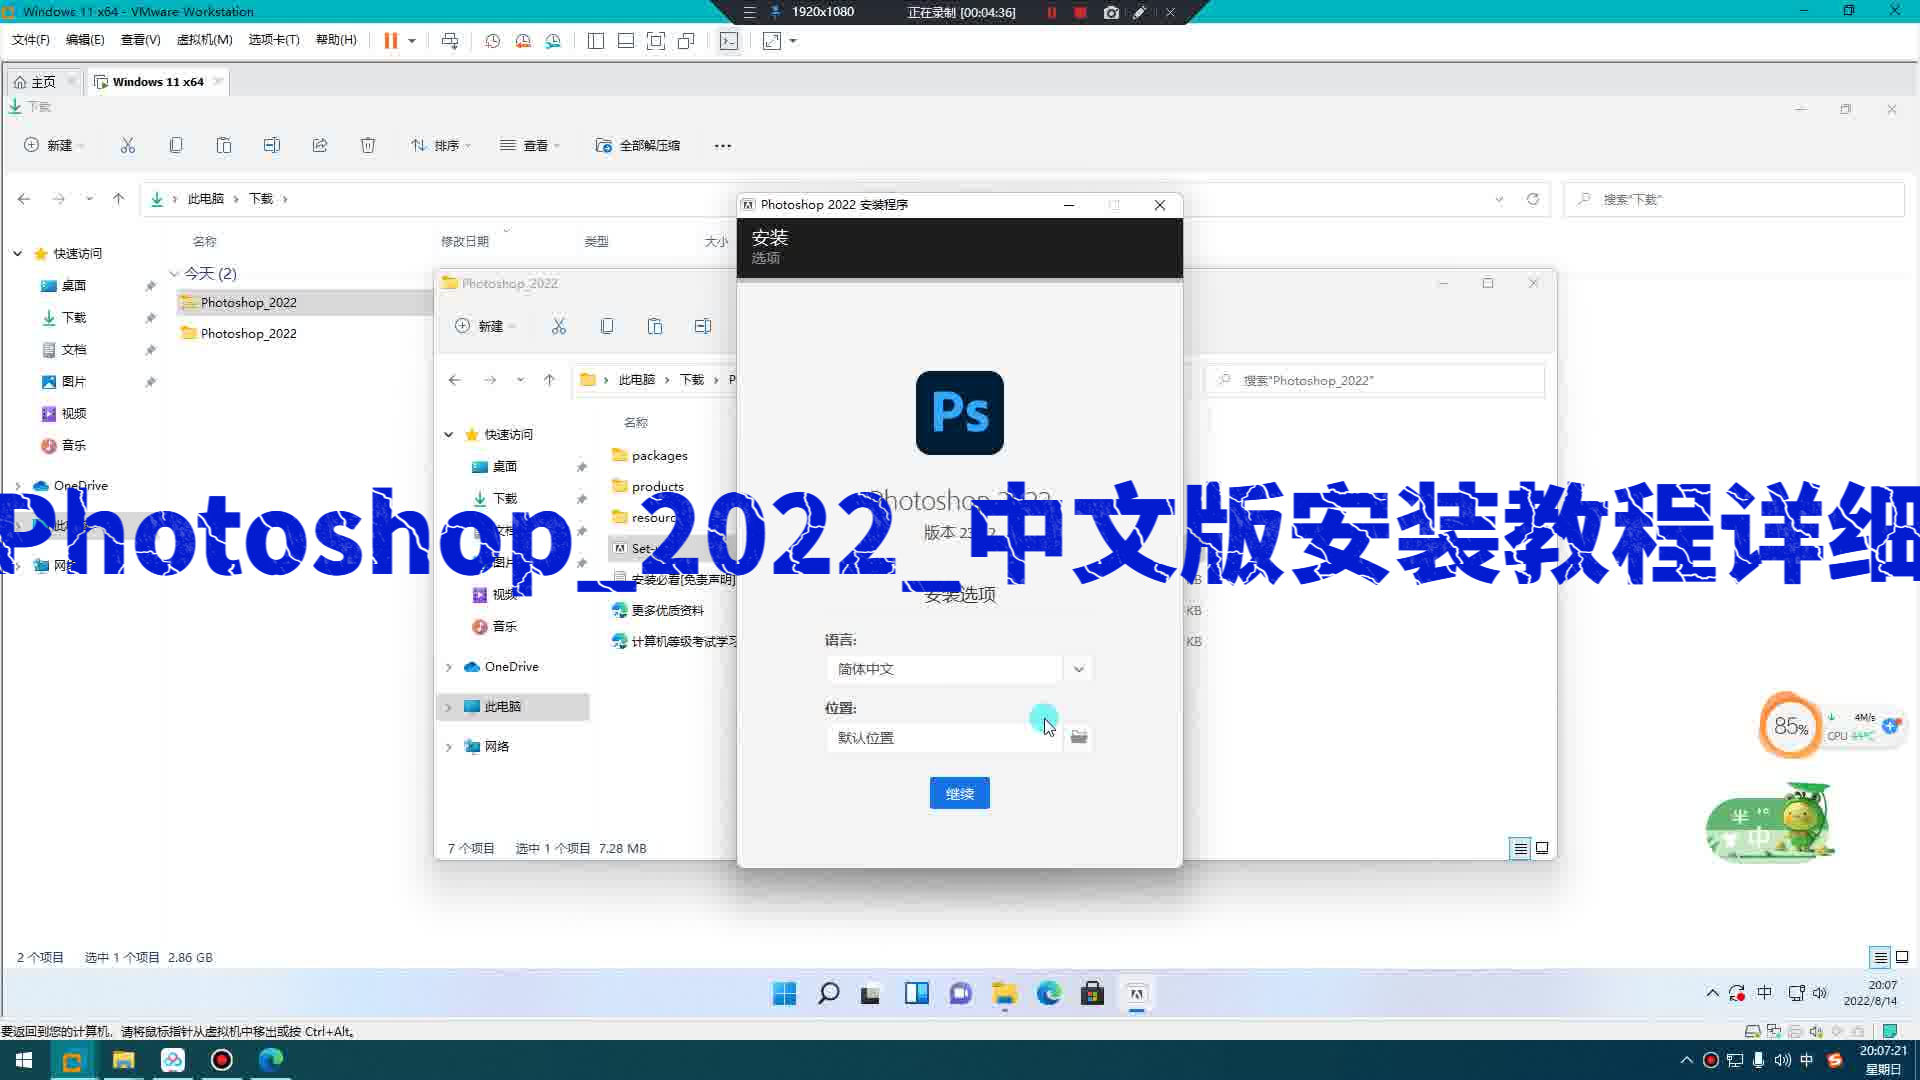Click the VMware unity mode icon
This screenshot has height=1080, width=1920.
[686, 41]
